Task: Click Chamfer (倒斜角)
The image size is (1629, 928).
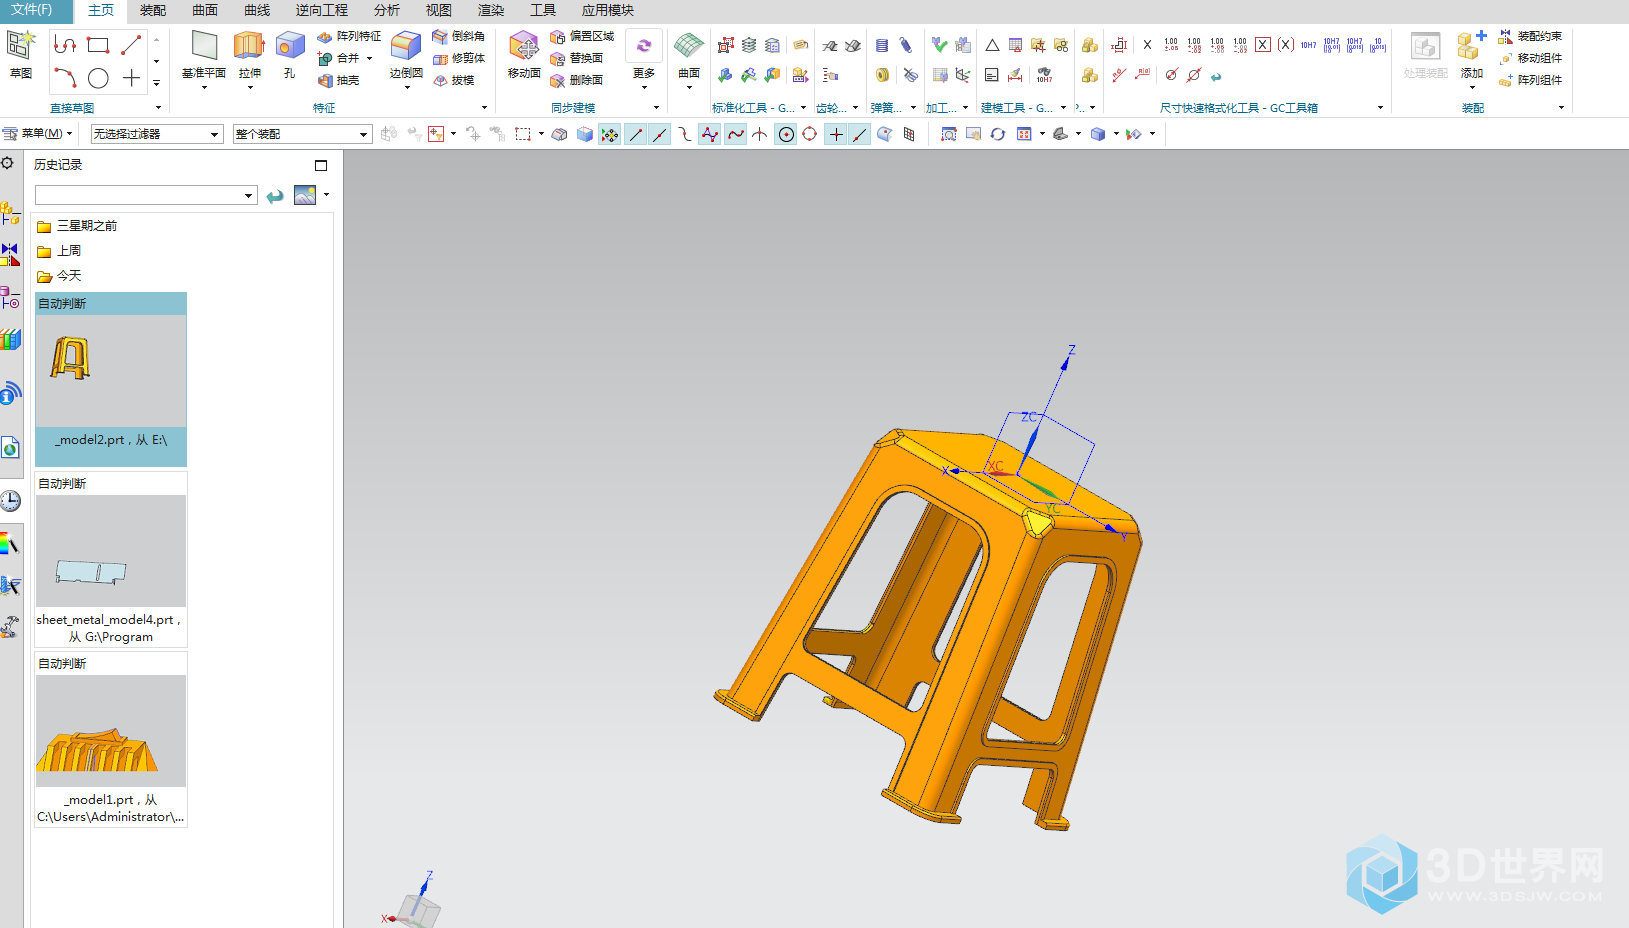Action: [459, 36]
